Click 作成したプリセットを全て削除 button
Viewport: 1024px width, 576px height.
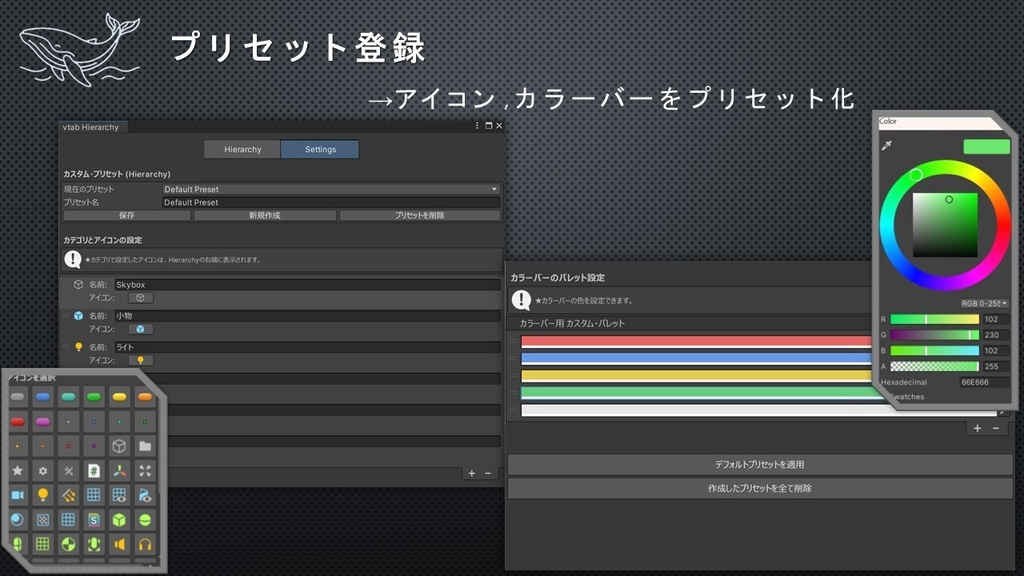click(x=760, y=488)
